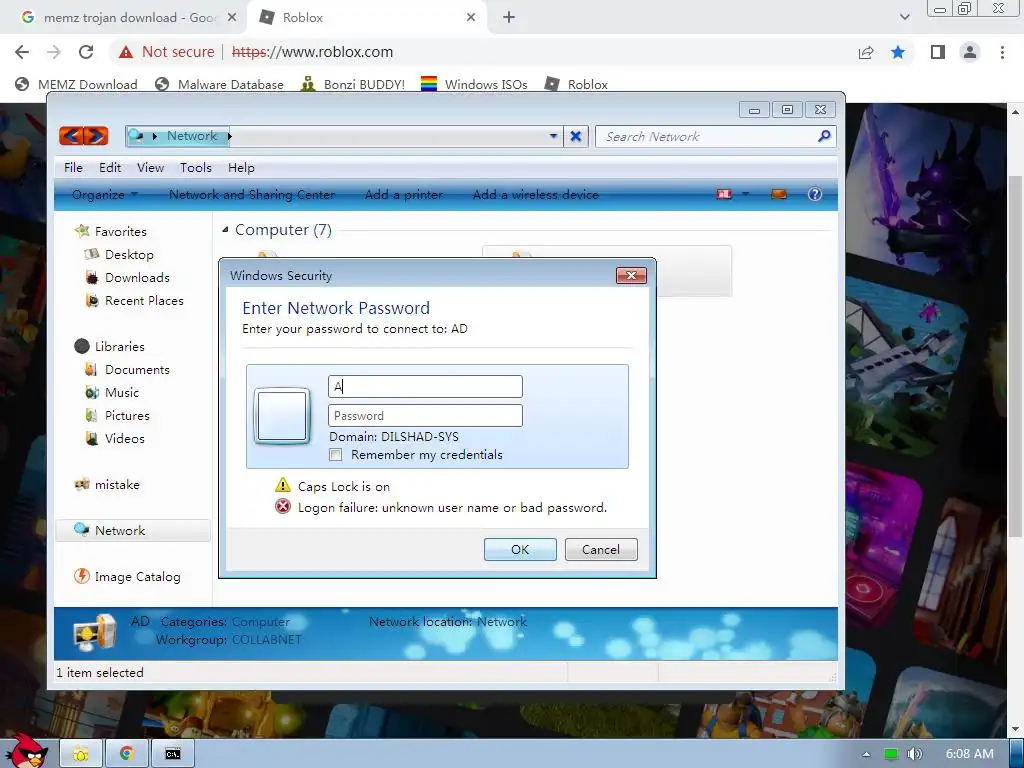1024x768 pixels.
Task: Open the Edit menu
Action: 110,168
